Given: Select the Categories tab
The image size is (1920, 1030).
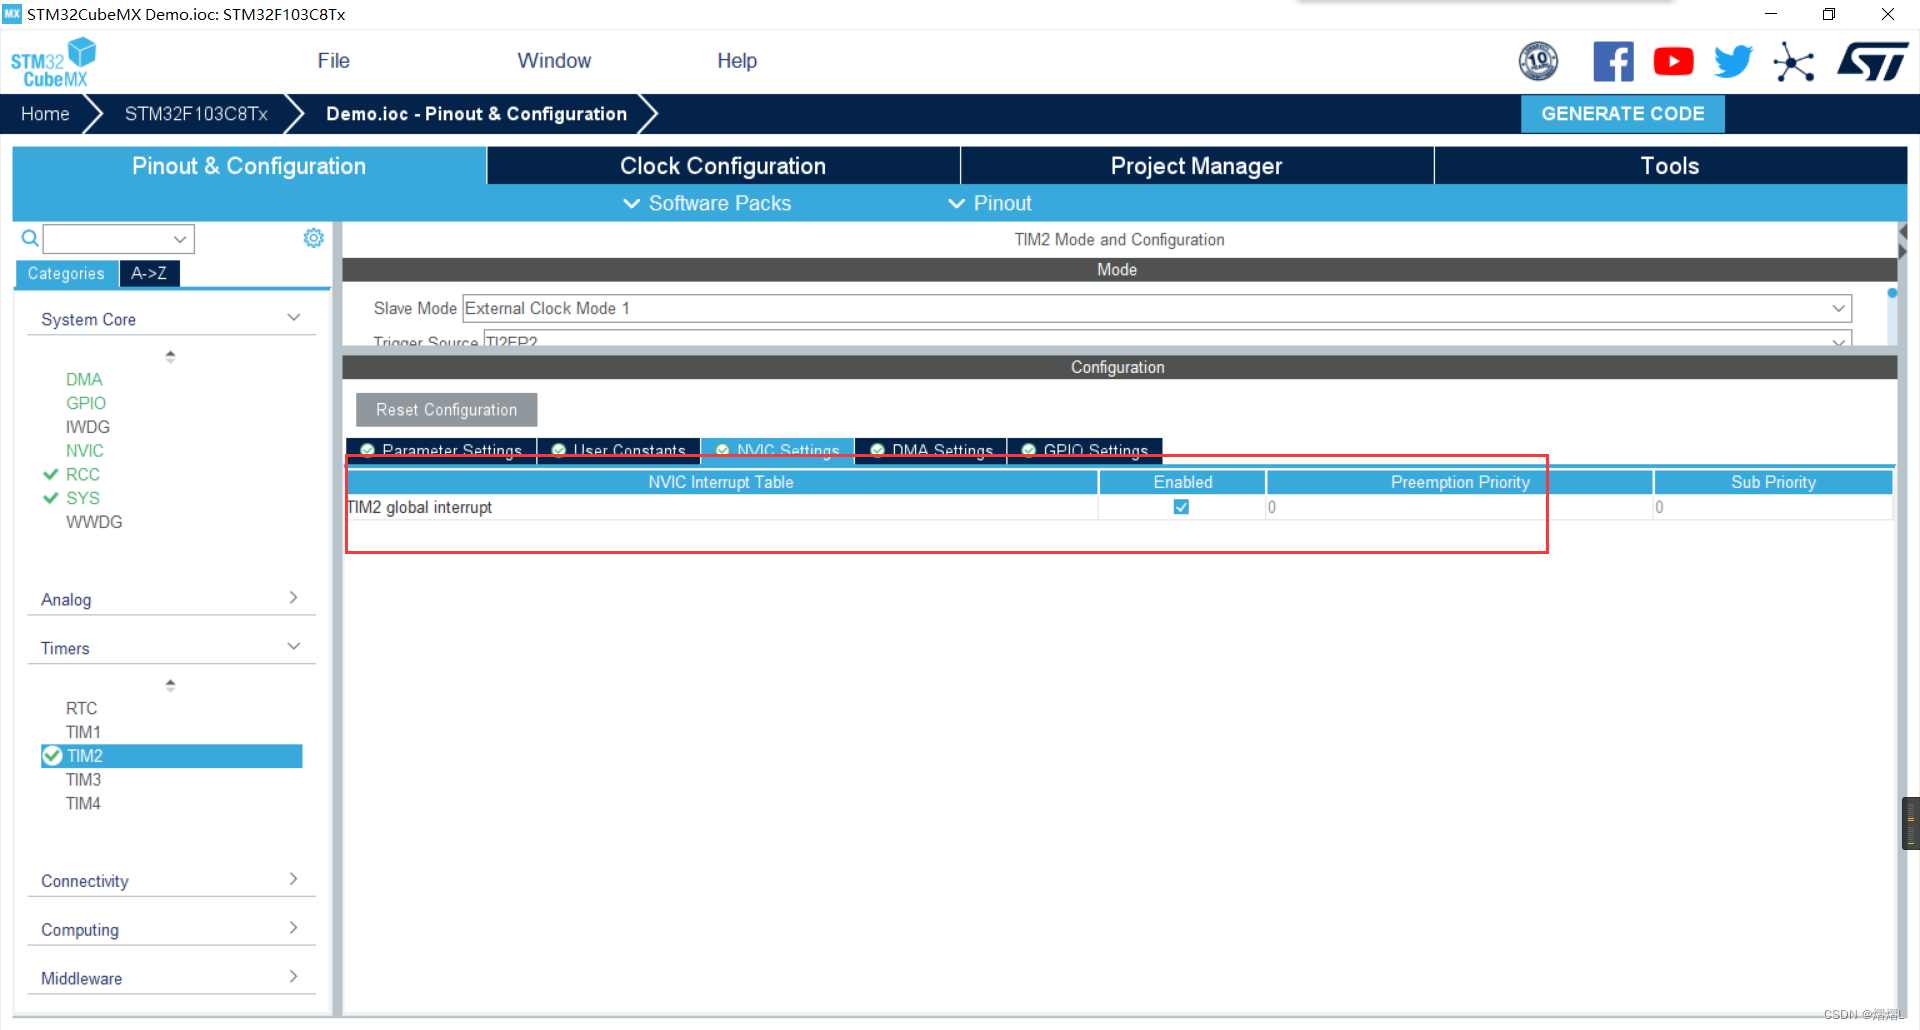Looking at the screenshot, I should [x=66, y=273].
